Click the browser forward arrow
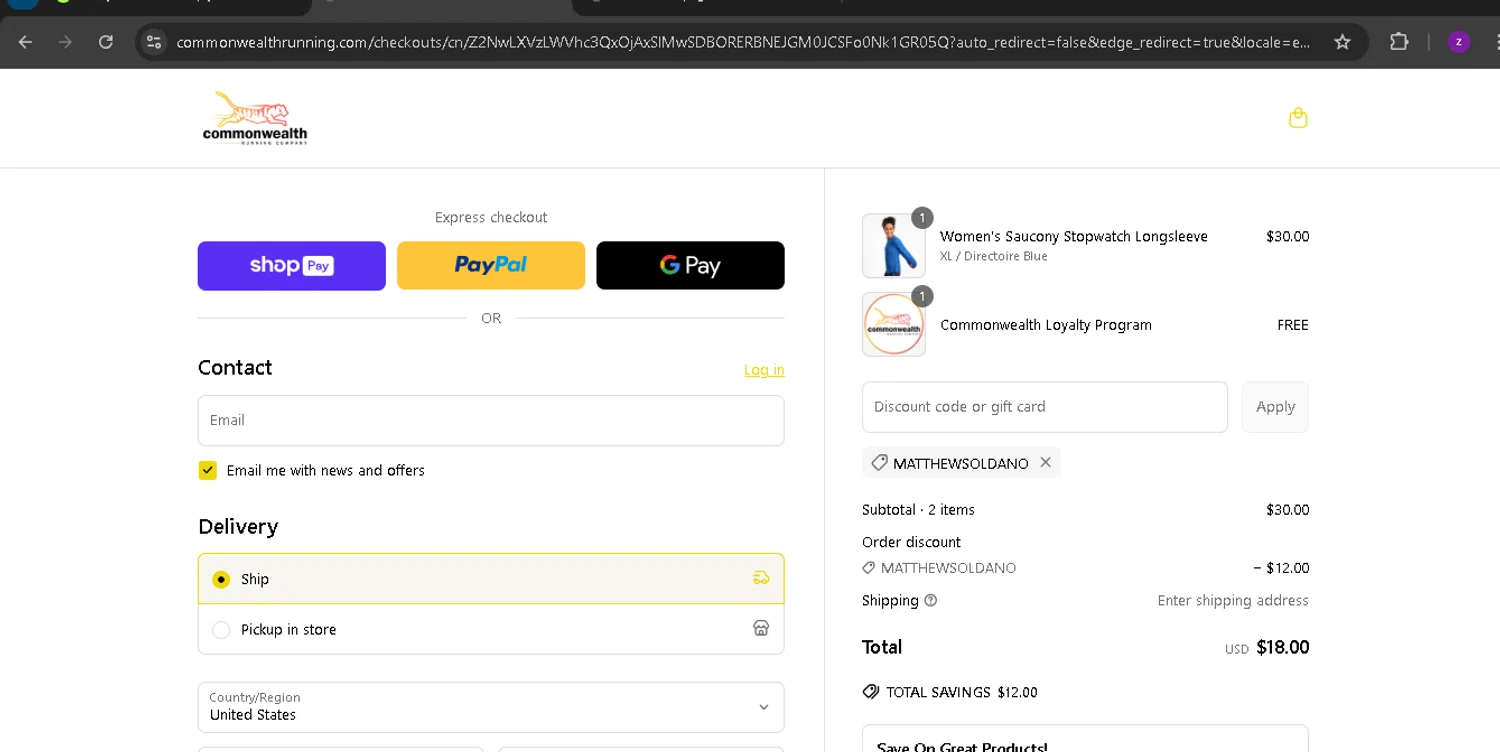1500x752 pixels. tap(65, 42)
